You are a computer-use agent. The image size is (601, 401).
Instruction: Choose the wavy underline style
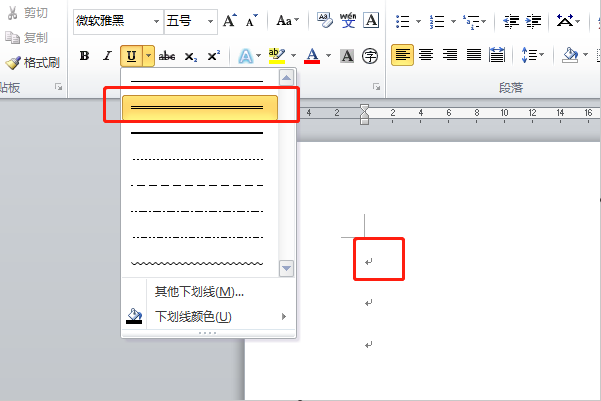(197, 263)
